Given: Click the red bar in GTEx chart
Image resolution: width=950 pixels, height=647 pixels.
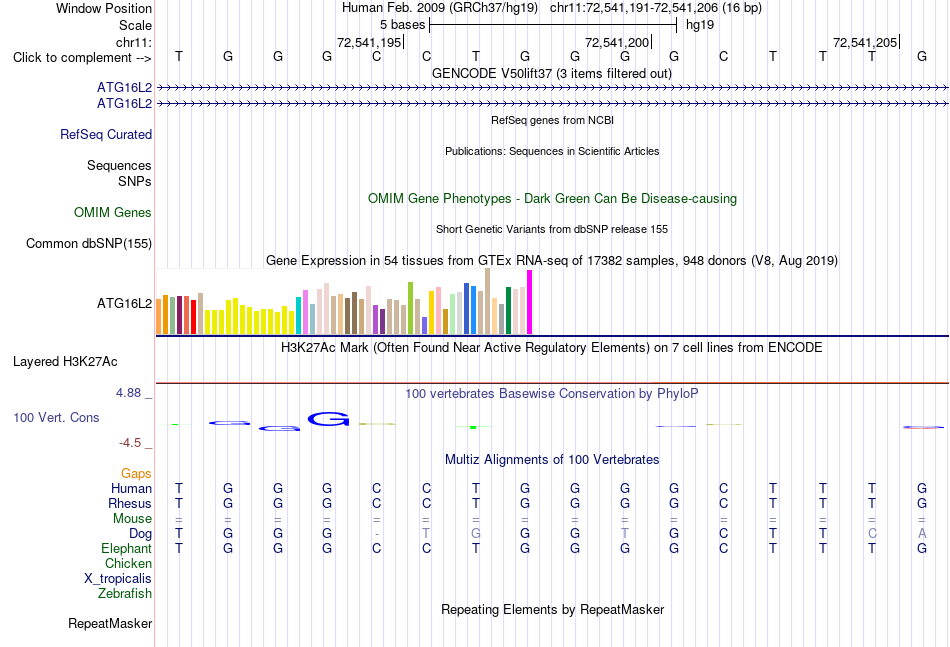Looking at the screenshot, I should click(x=193, y=317).
